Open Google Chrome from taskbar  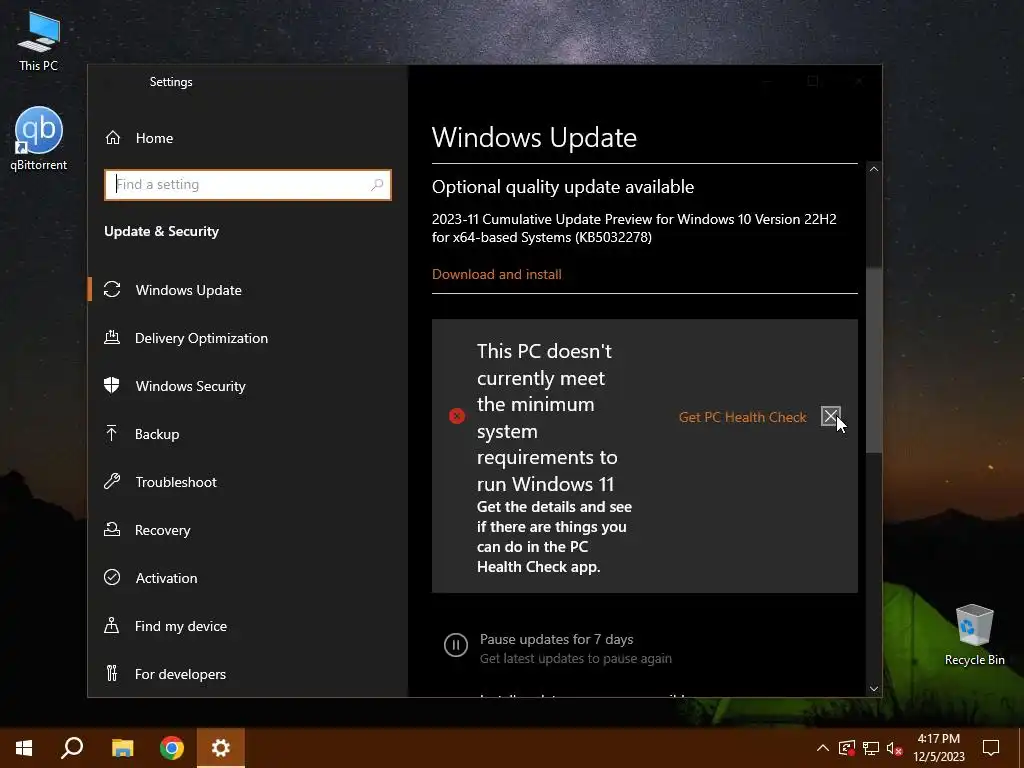172,748
